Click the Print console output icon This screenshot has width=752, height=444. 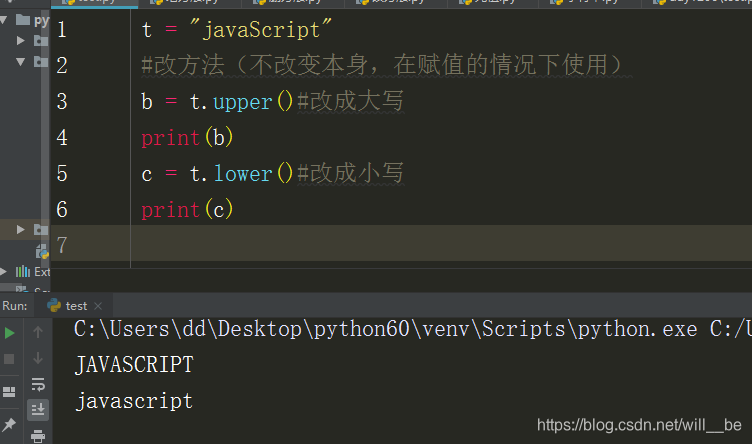pyautogui.click(x=38, y=436)
